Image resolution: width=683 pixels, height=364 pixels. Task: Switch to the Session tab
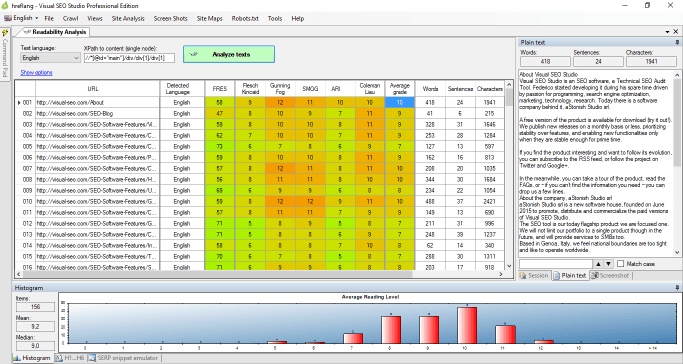tap(534, 276)
